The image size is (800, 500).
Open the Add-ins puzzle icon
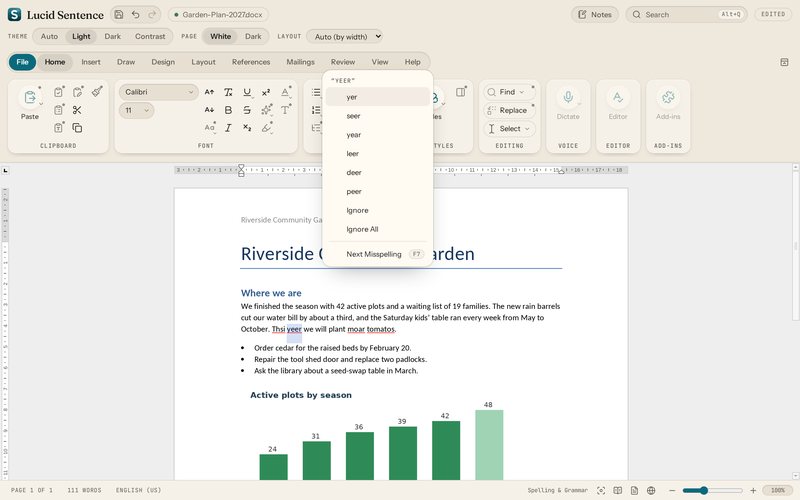668,97
